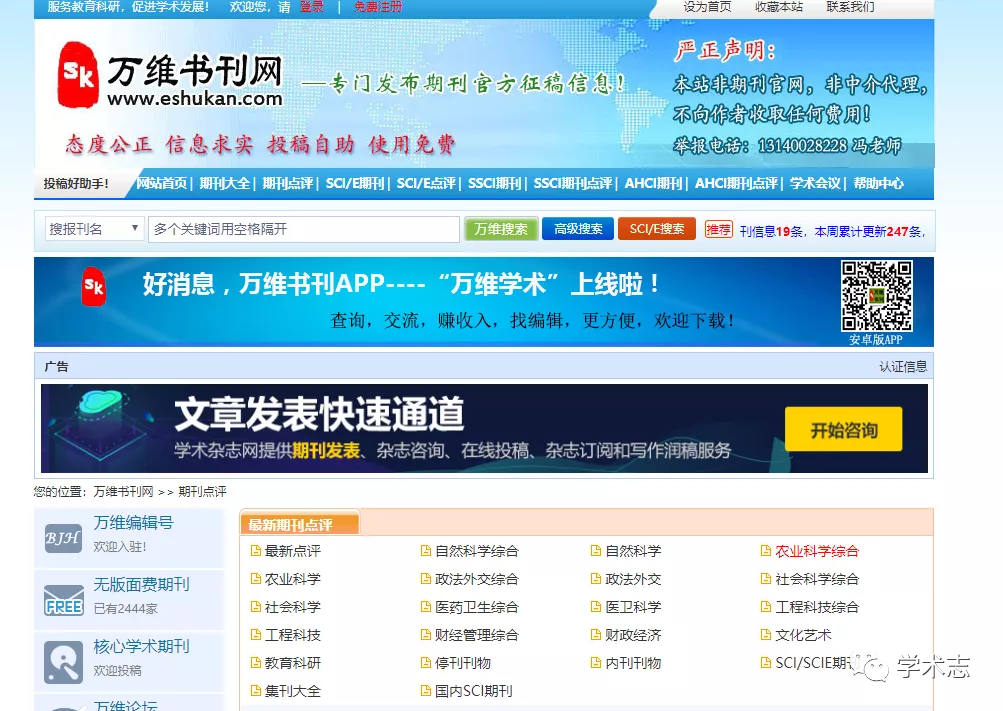Click 联系我们 in the top bar
1003x711 pixels.
(850, 7)
